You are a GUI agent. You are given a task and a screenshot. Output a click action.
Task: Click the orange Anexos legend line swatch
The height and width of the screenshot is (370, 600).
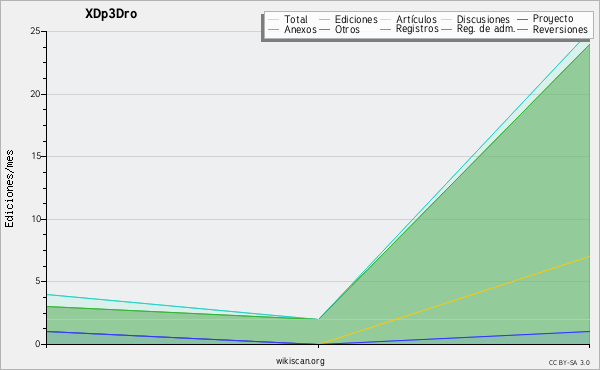pos(274,29)
